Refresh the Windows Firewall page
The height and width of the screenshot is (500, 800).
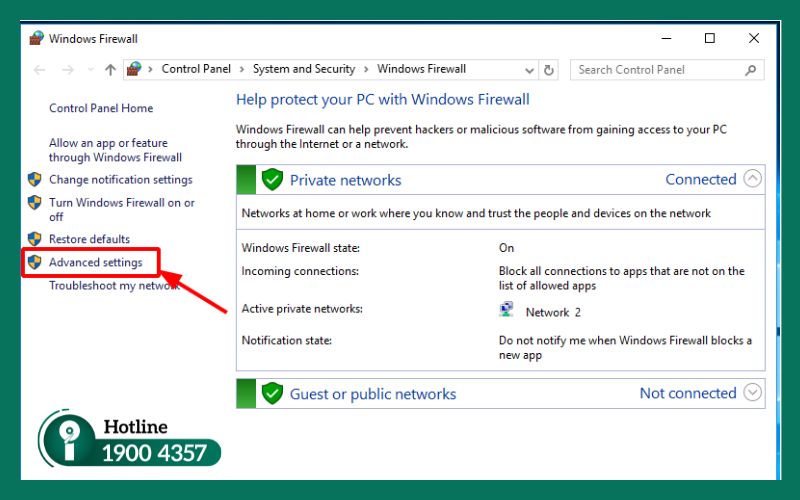tap(548, 70)
